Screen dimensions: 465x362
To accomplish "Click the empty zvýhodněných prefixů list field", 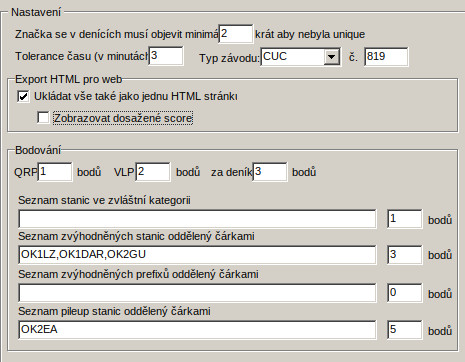I will [197, 293].
